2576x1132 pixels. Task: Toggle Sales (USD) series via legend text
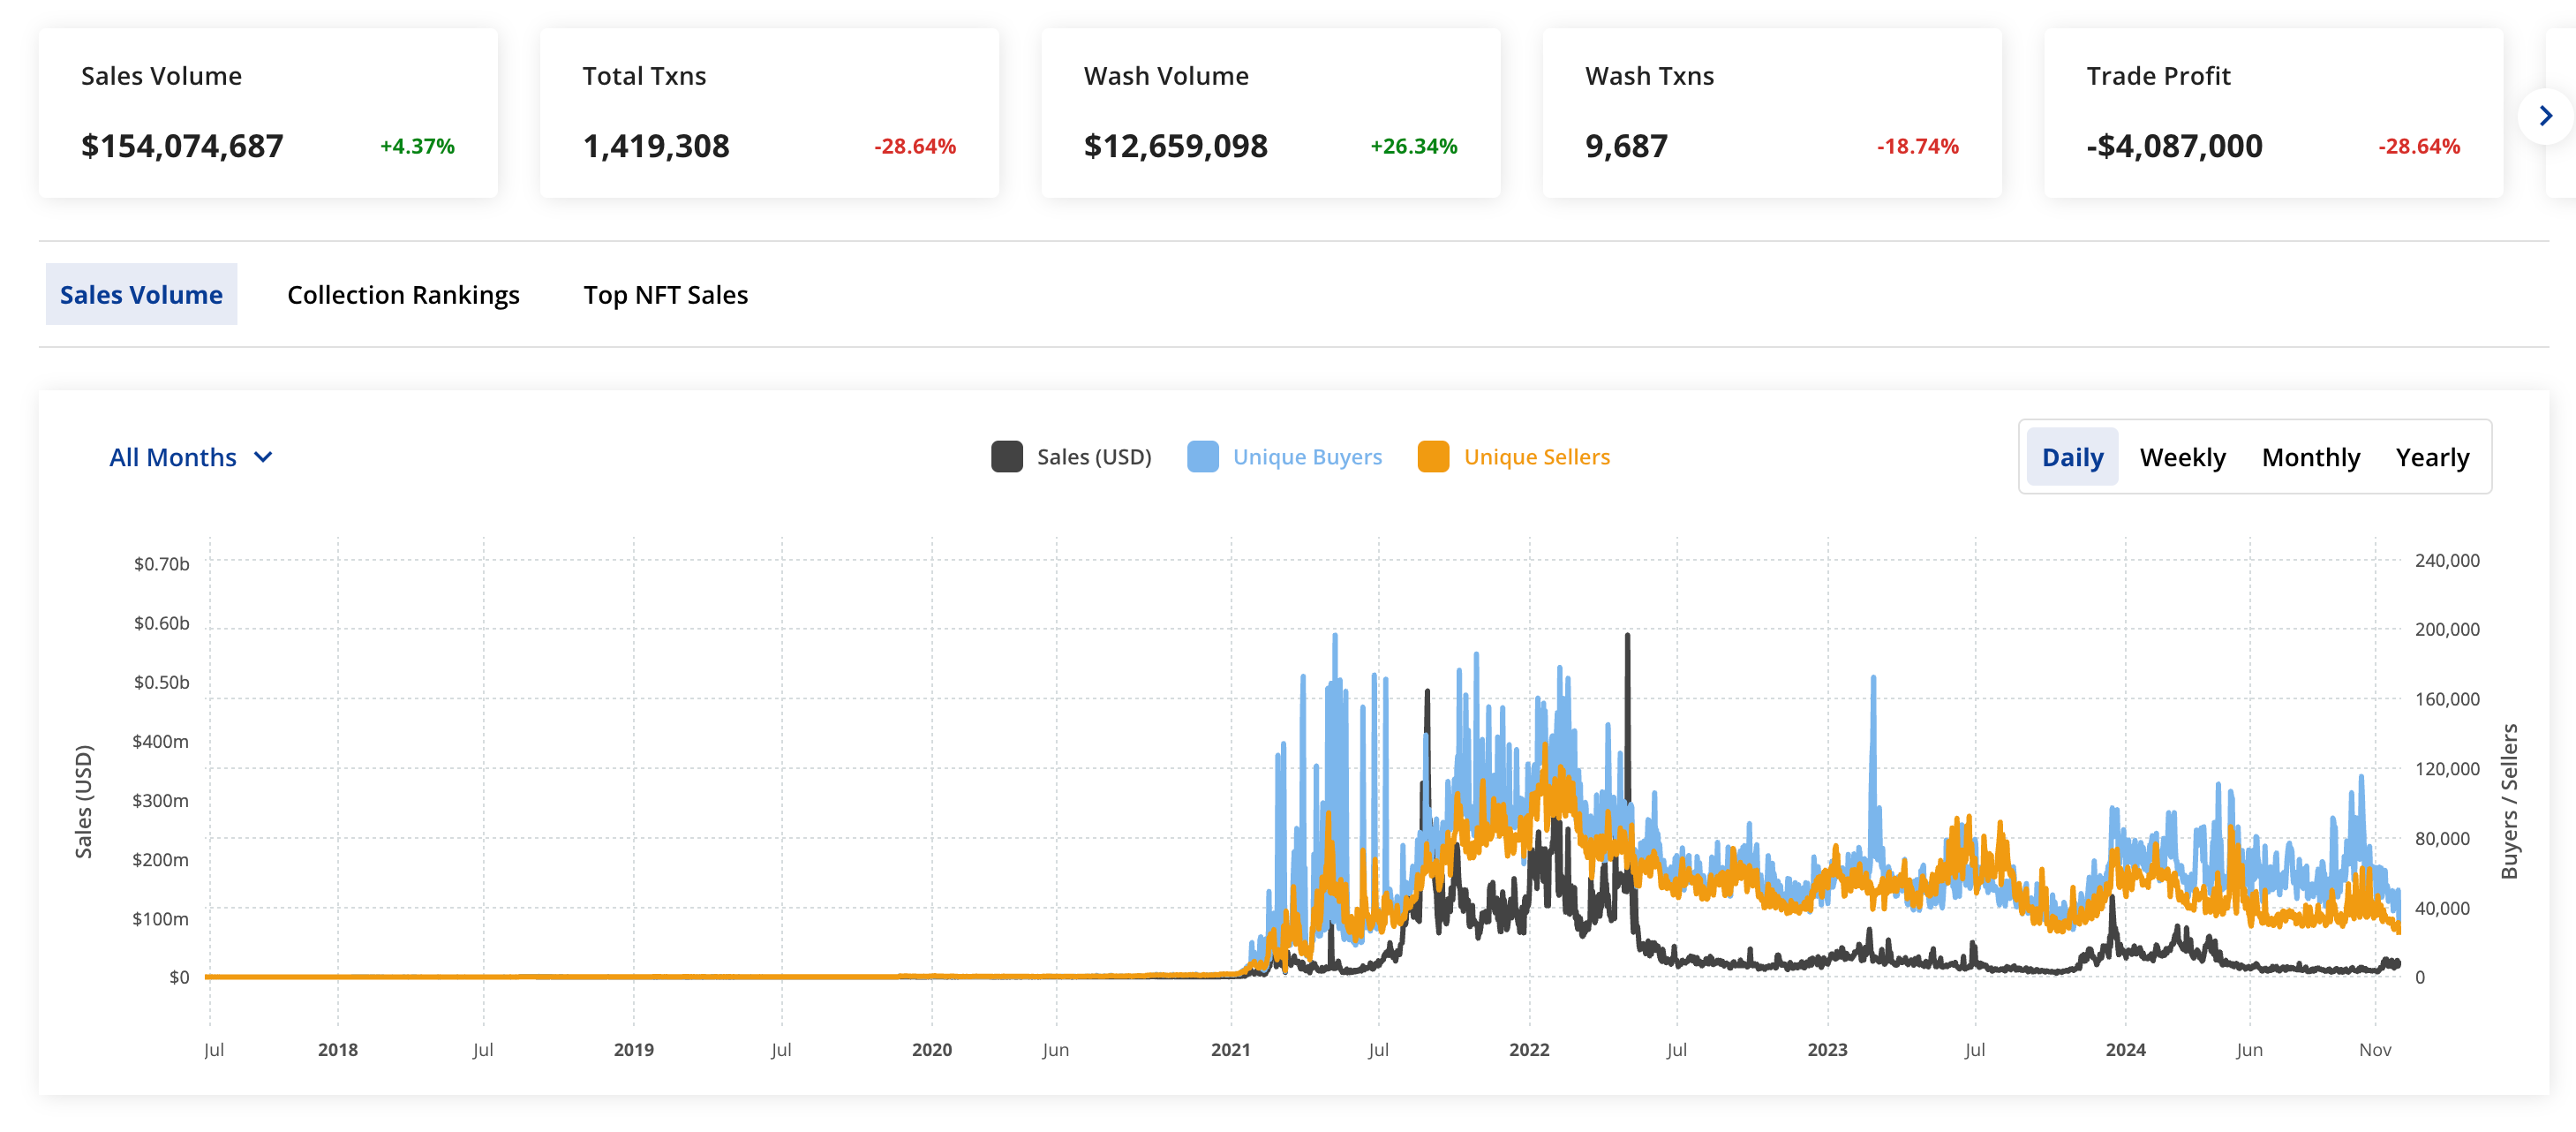pos(1093,457)
